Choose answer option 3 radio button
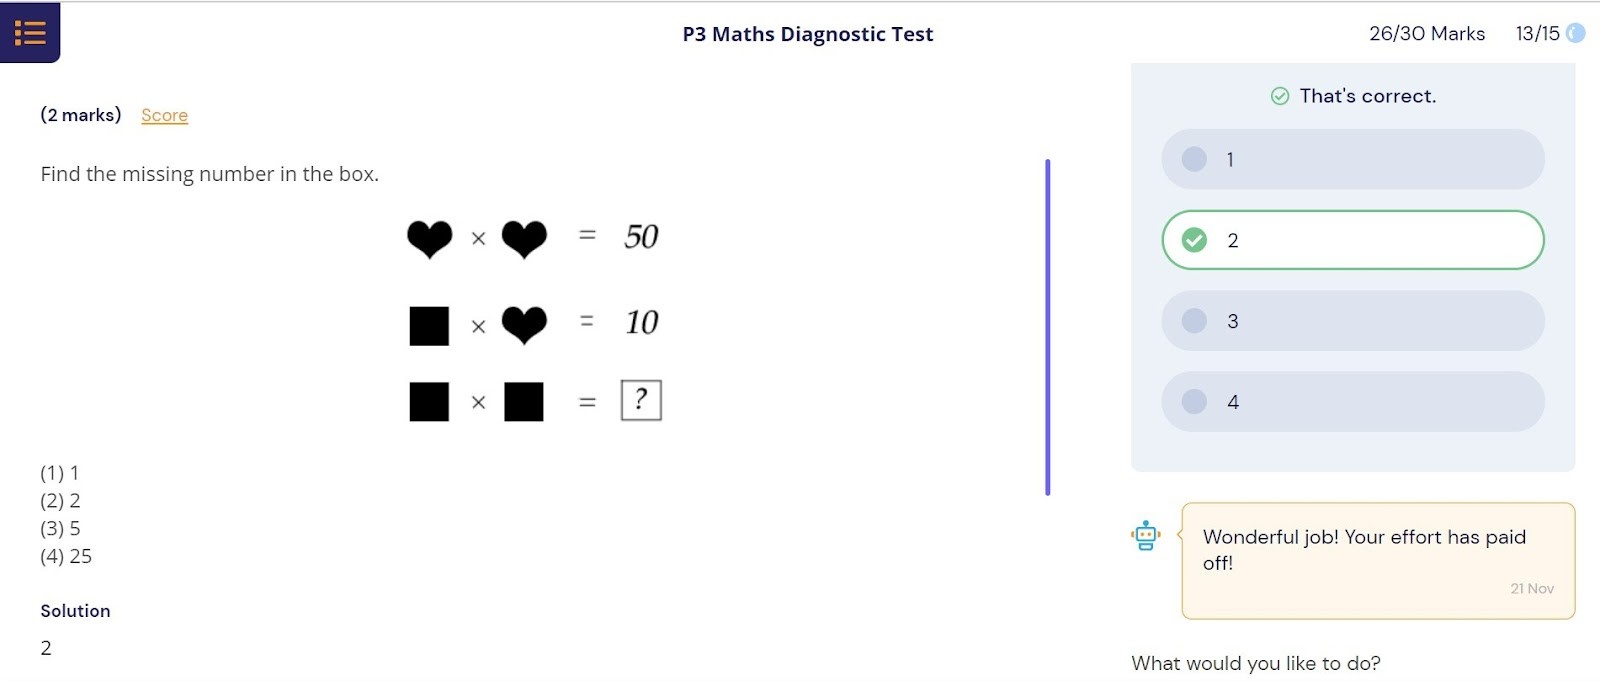 click(1194, 321)
